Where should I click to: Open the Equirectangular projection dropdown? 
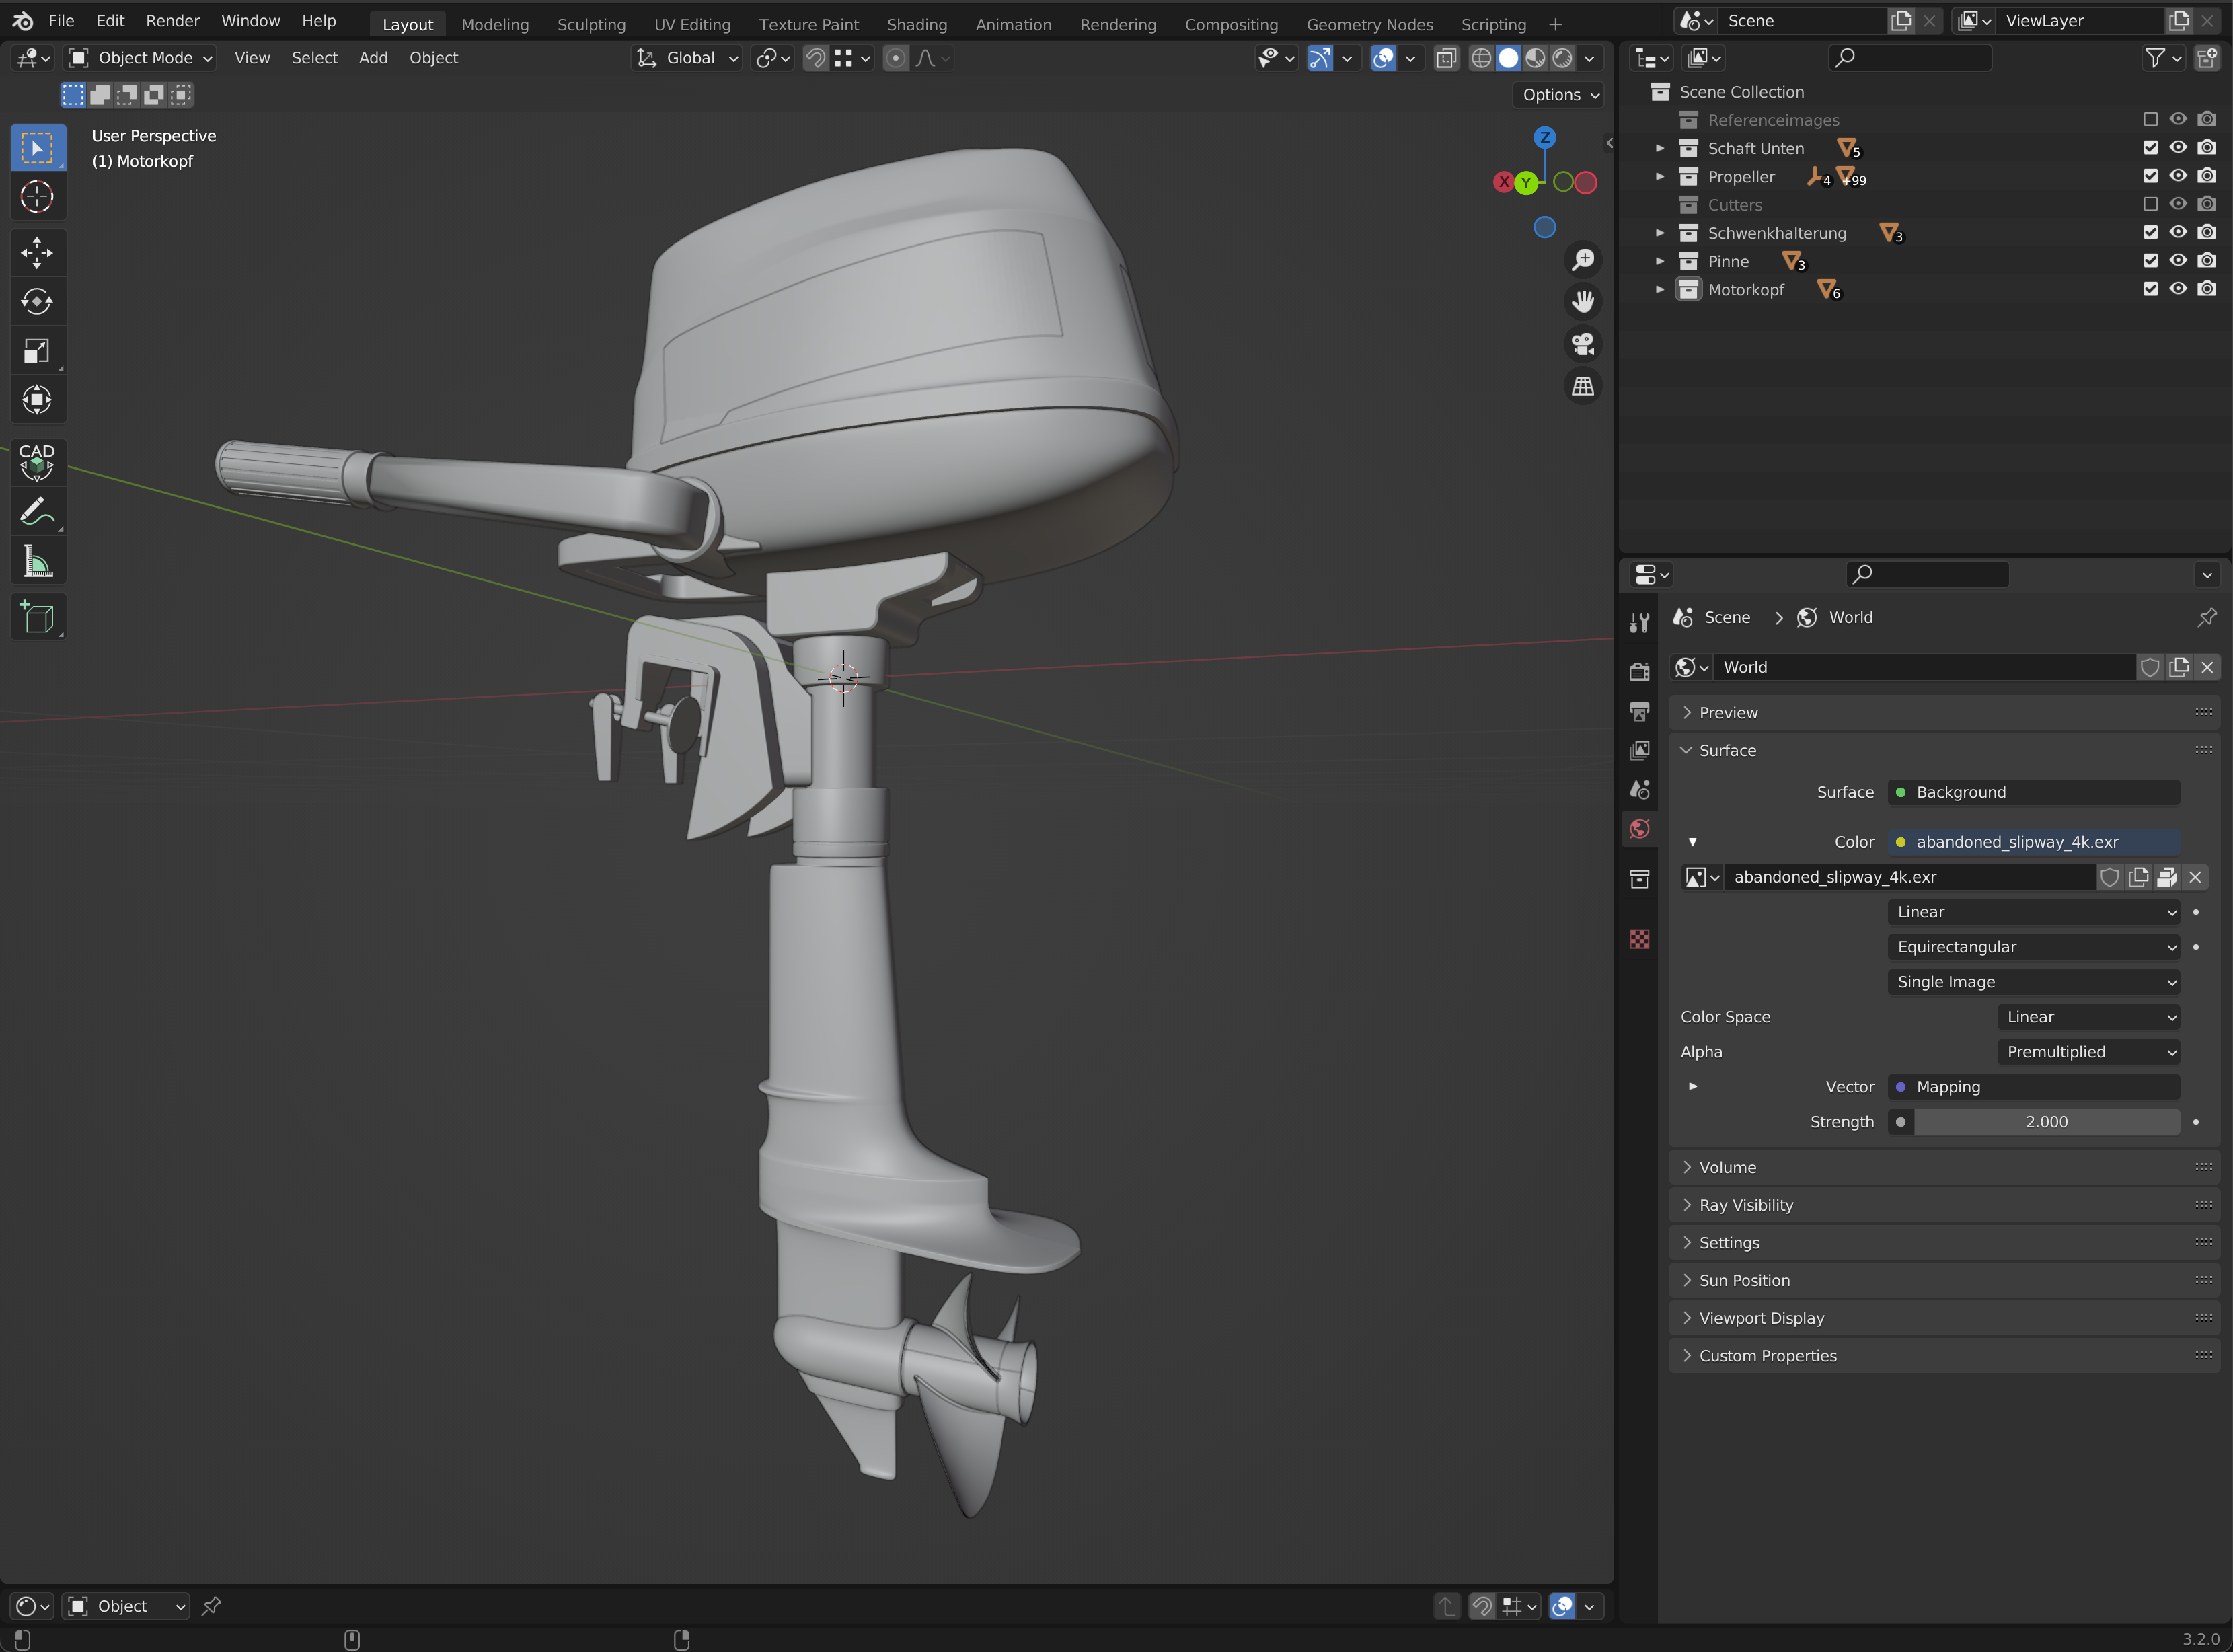(x=2034, y=947)
